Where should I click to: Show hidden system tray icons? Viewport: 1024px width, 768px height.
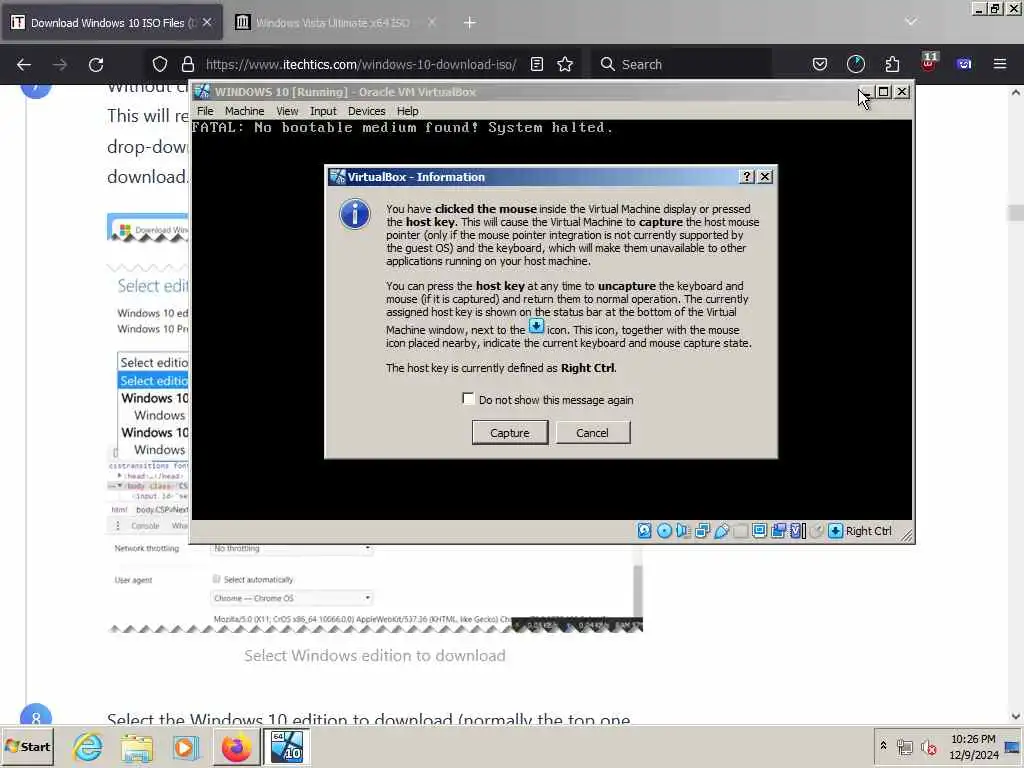pos(883,745)
